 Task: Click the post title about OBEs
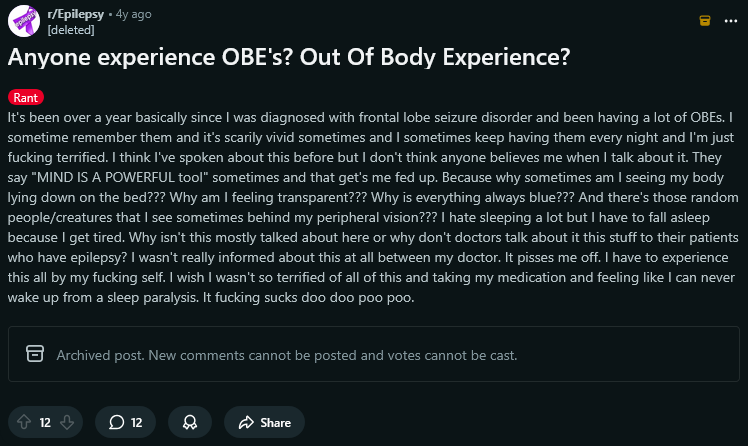290,58
